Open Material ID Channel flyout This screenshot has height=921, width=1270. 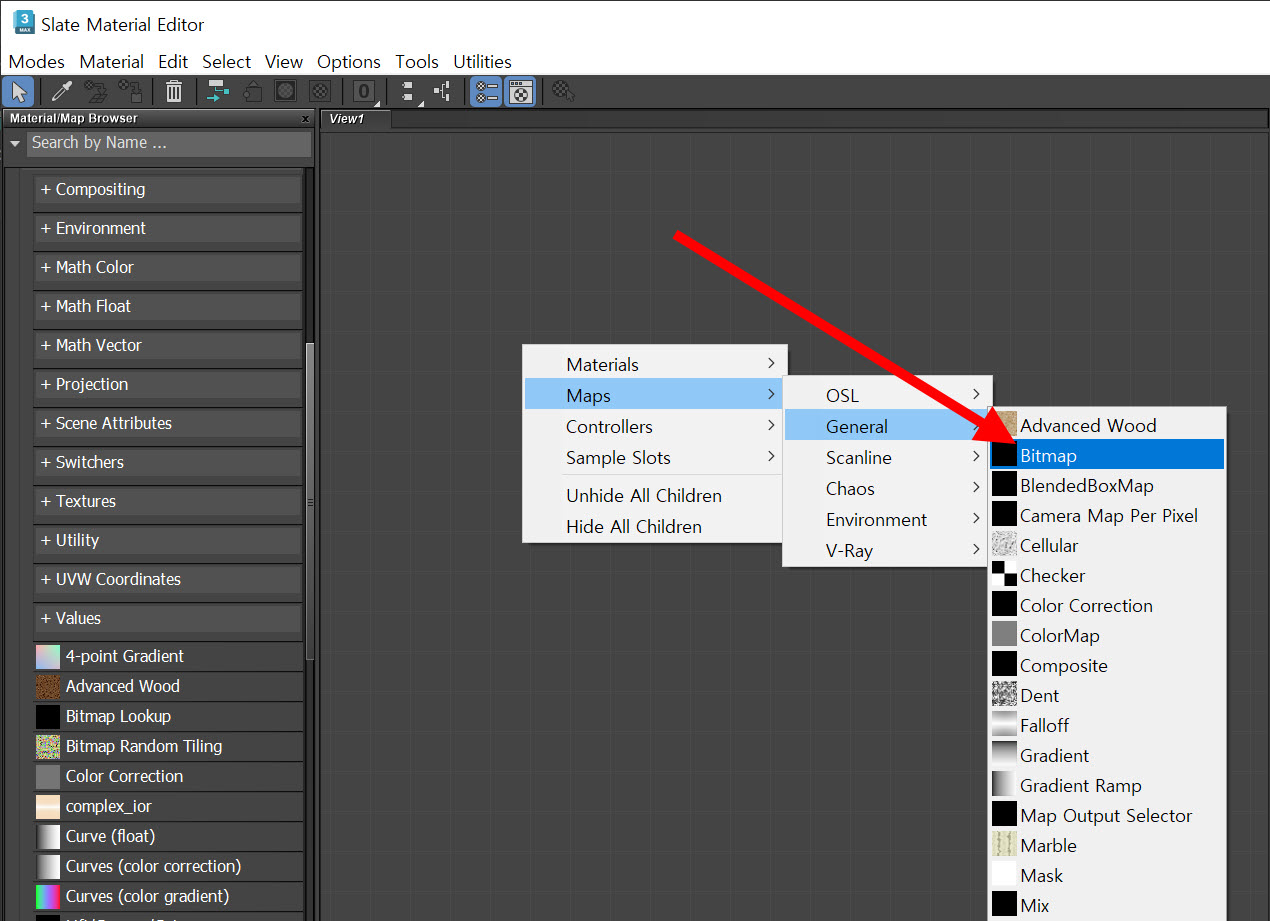tap(365, 92)
